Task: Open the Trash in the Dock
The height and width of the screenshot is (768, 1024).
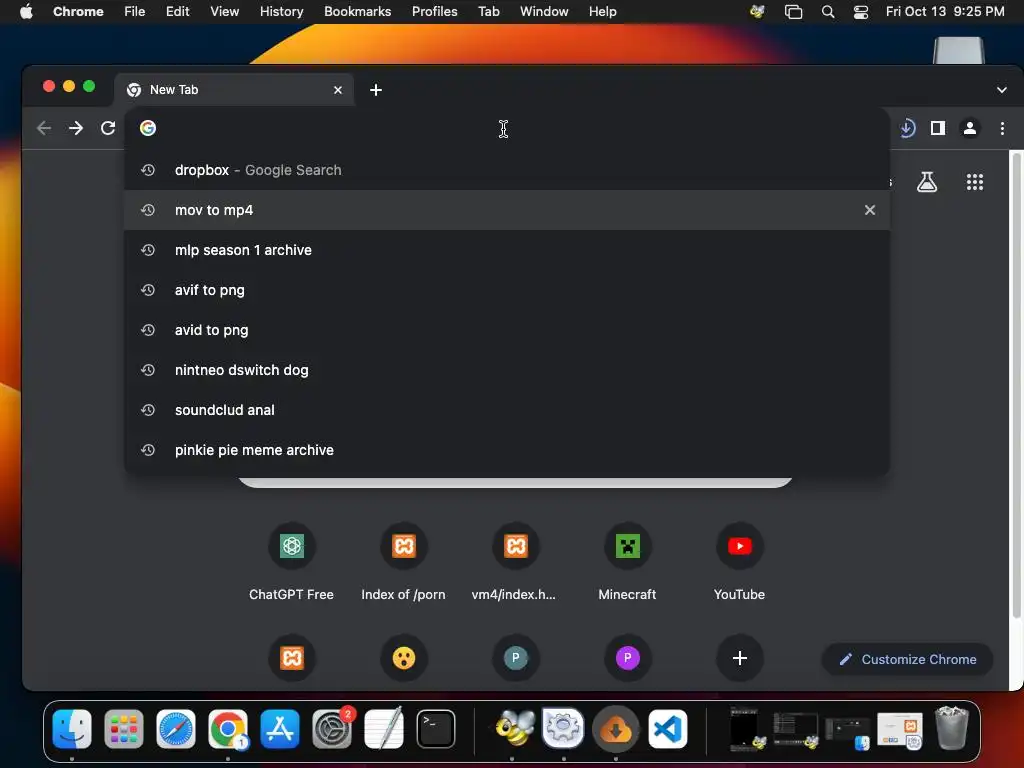Action: (952, 728)
